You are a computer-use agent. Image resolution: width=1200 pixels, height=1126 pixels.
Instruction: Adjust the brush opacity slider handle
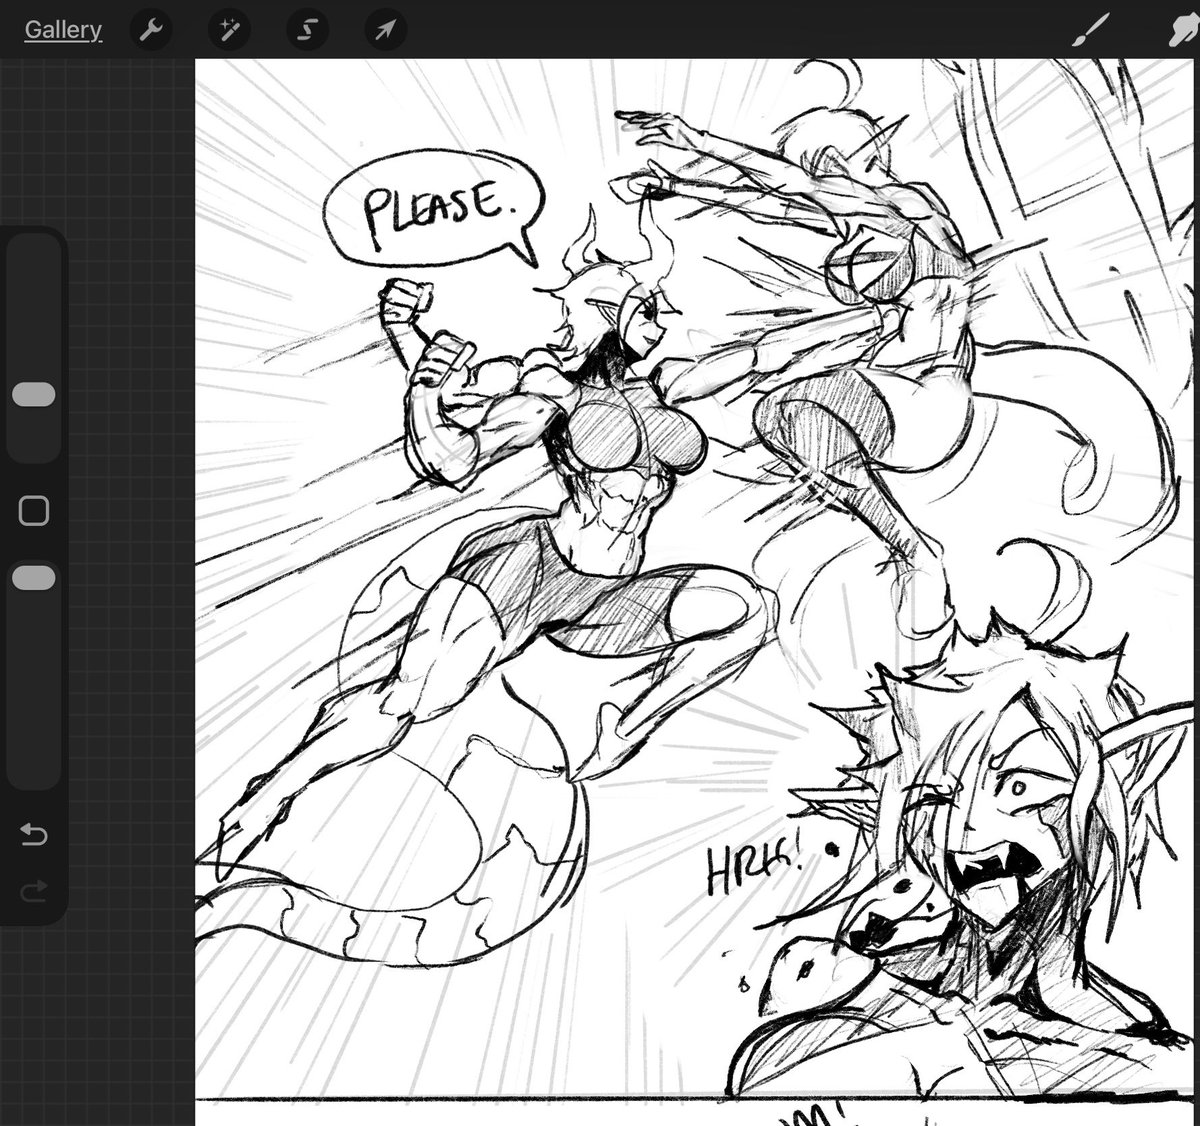(x=34, y=578)
